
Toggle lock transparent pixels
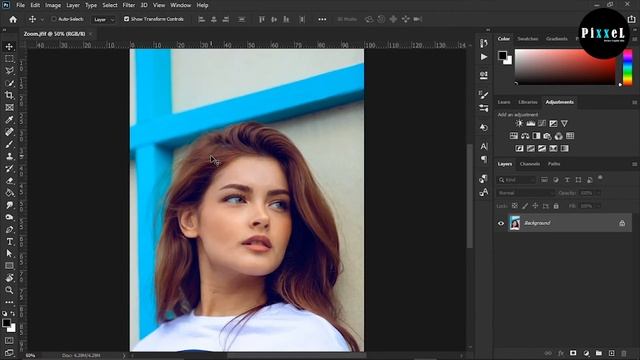click(x=515, y=206)
